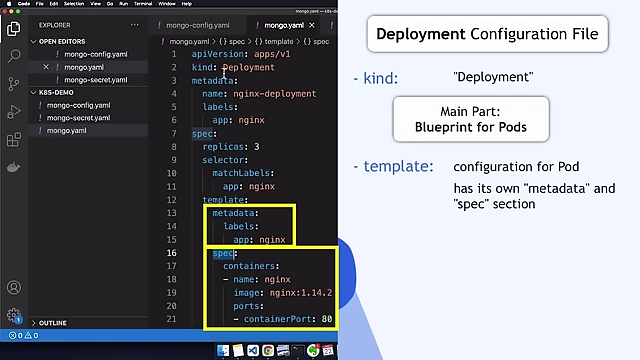Click 'matchLabels:' key in editor
640x360 pixels.
click(x=243, y=173)
